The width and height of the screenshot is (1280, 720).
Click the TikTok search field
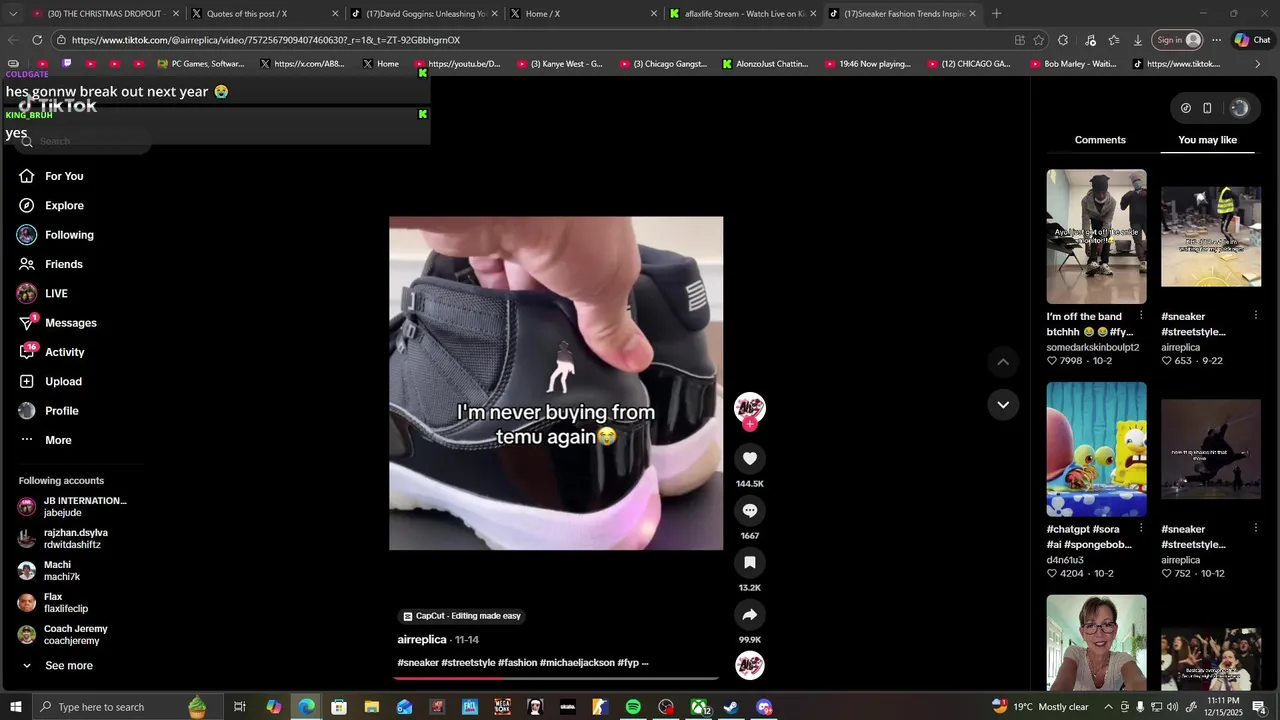pyautogui.click(x=84, y=141)
